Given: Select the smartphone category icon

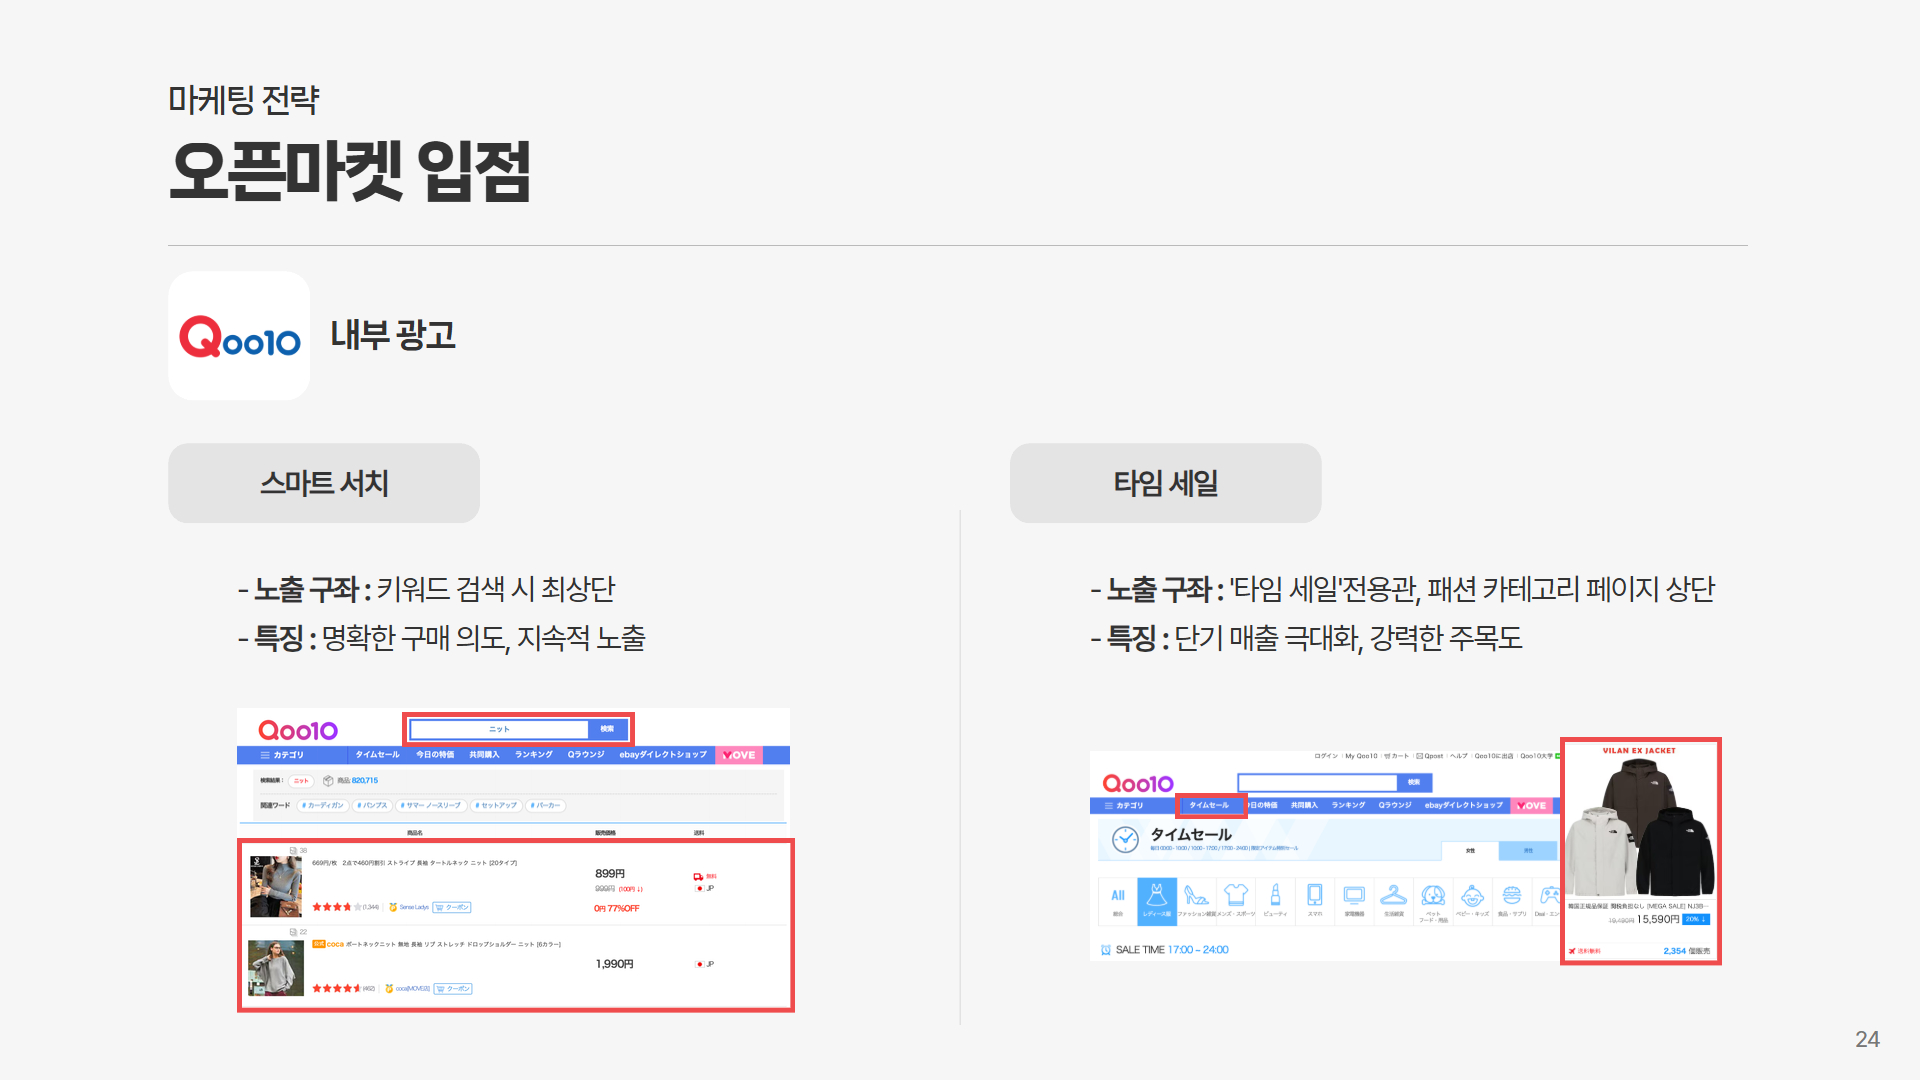Looking at the screenshot, I should click(1315, 897).
